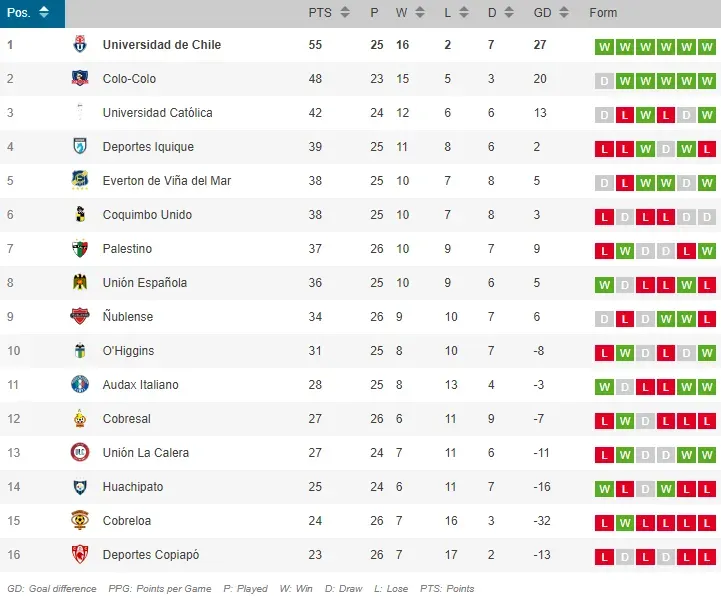The height and width of the screenshot is (598, 721).
Task: Click the Ñublense club crest
Action: pos(80,317)
